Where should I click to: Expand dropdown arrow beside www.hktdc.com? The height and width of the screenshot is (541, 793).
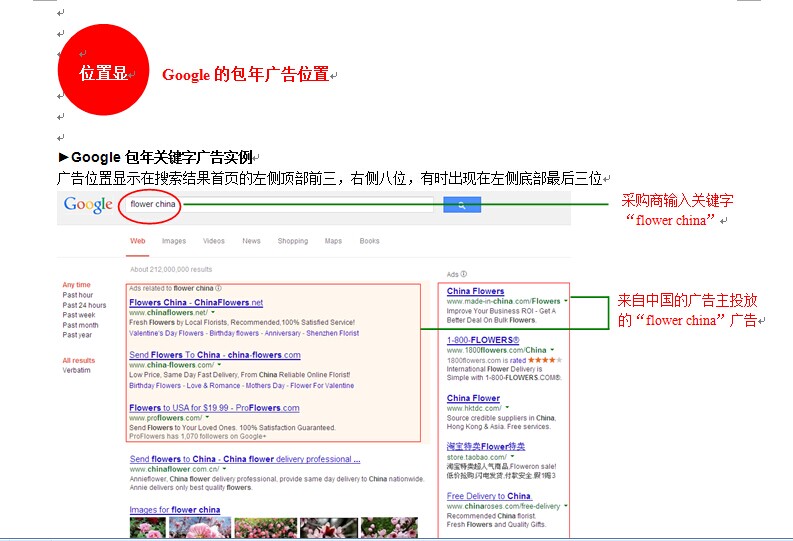(x=507, y=408)
